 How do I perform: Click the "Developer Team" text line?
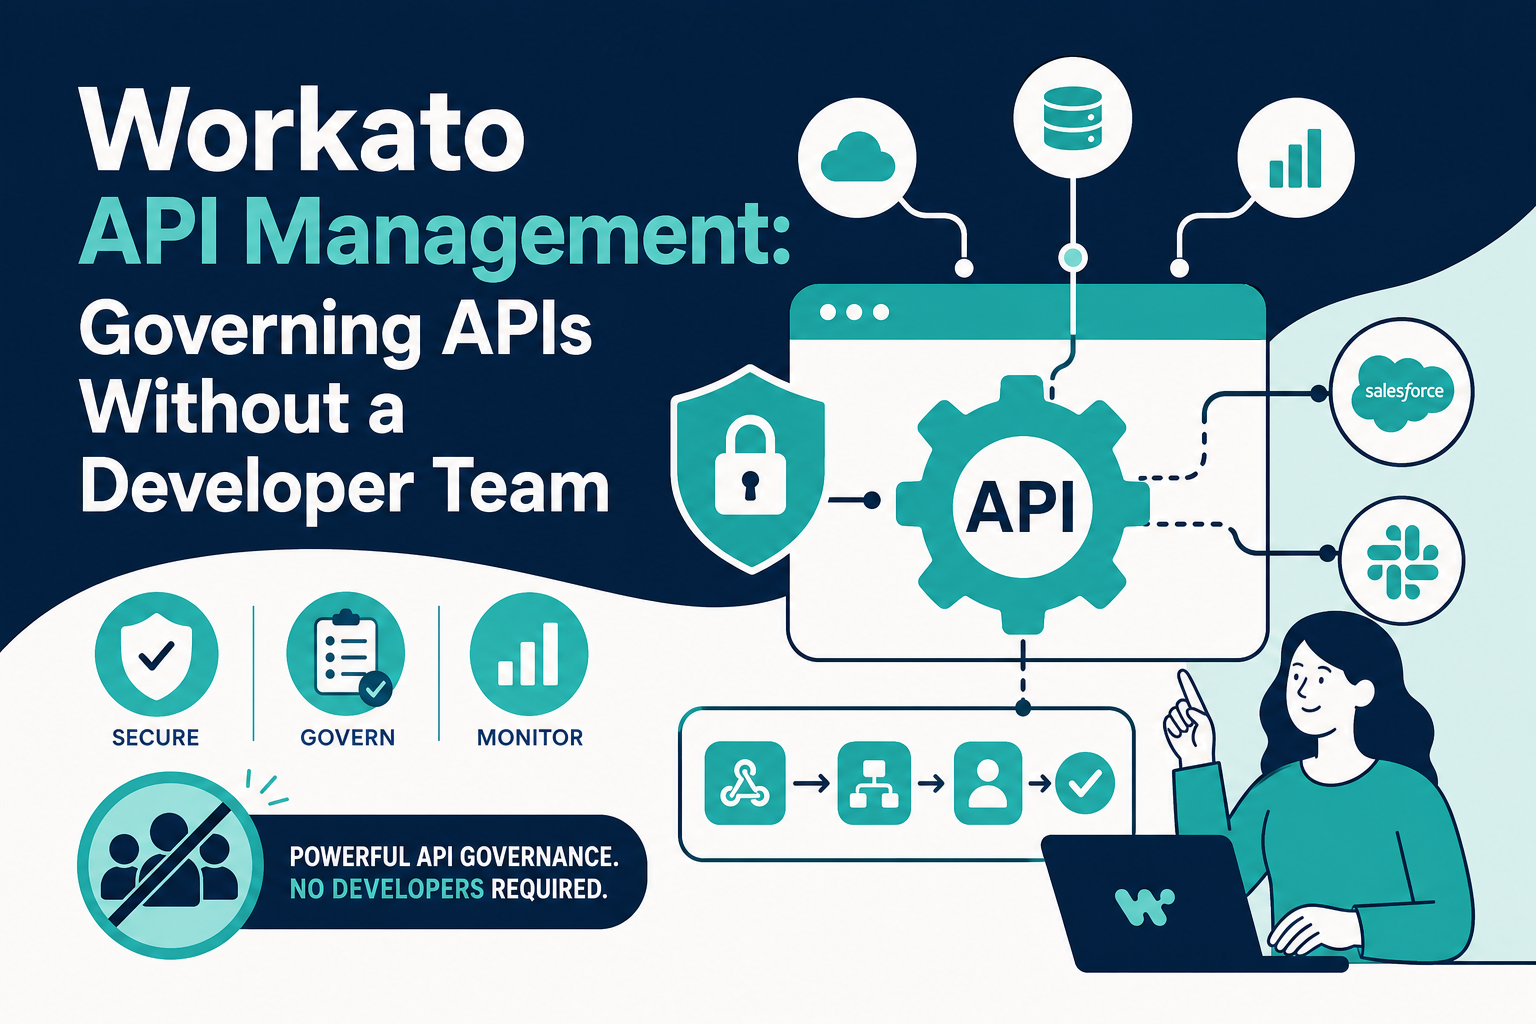[345, 487]
